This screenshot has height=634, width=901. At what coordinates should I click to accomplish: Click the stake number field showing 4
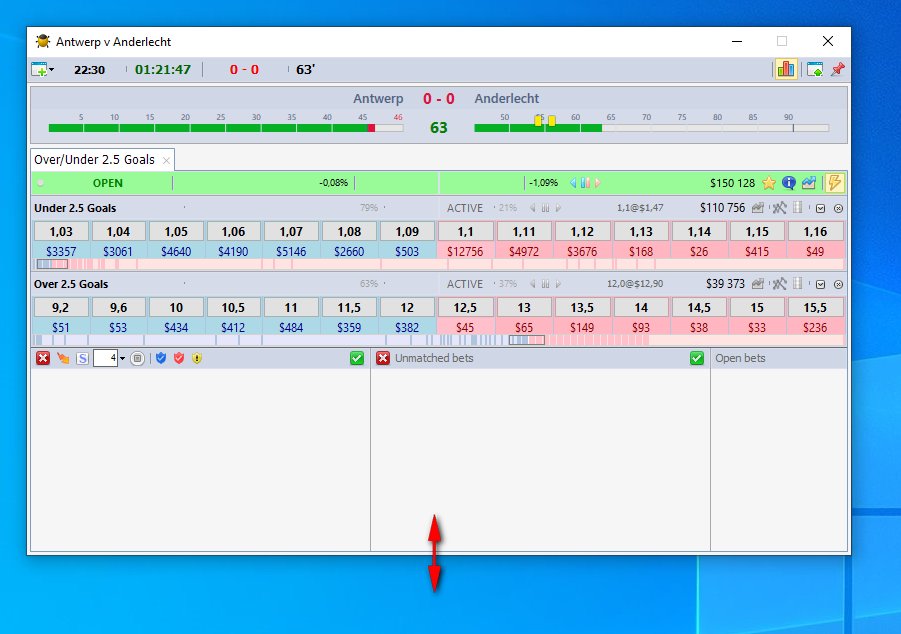pyautogui.click(x=105, y=358)
